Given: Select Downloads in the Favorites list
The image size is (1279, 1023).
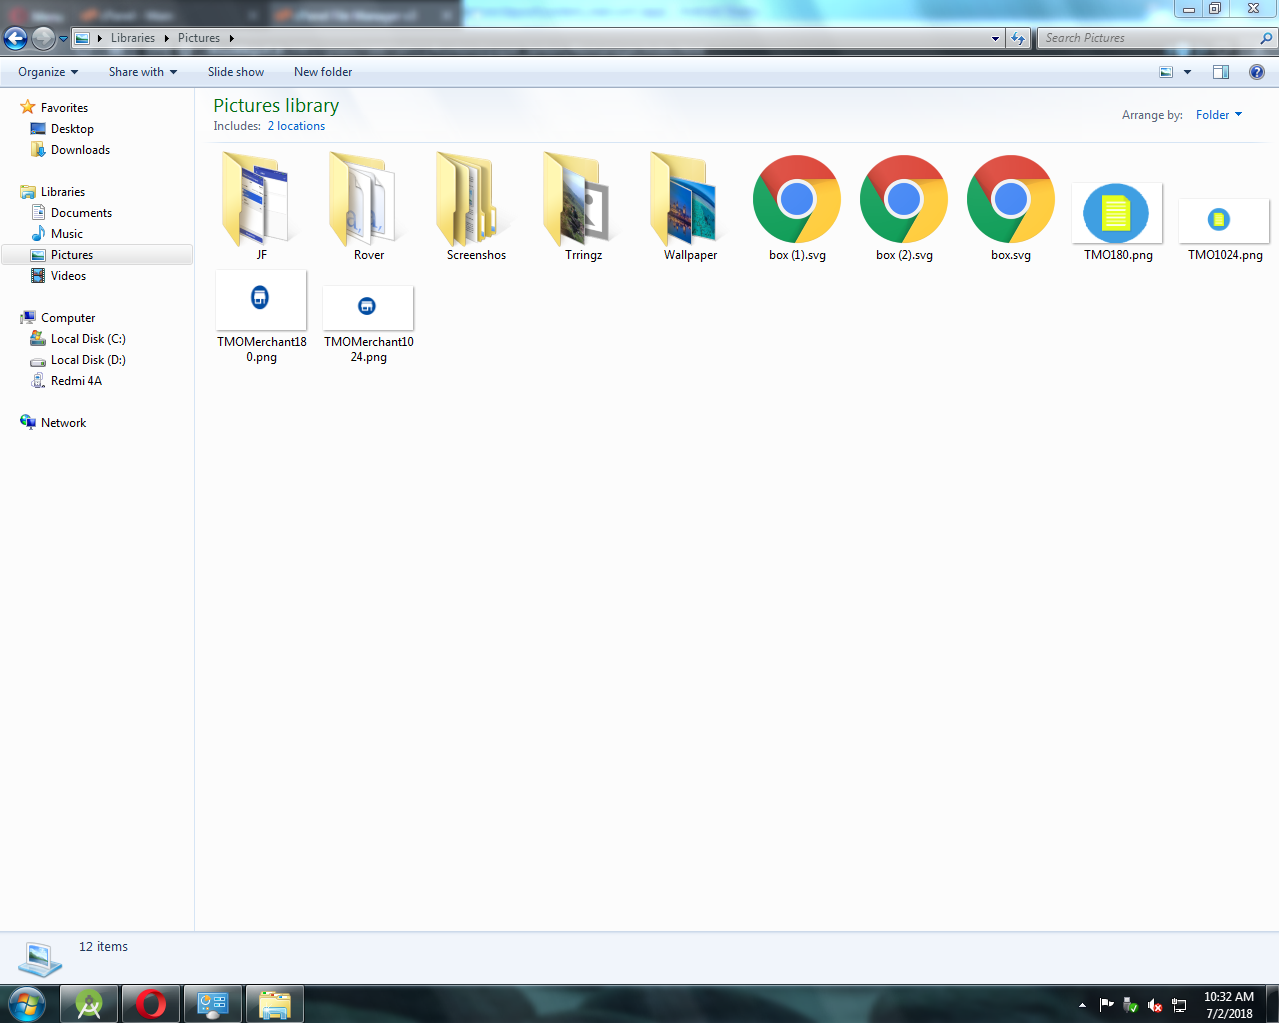Looking at the screenshot, I should (x=80, y=150).
